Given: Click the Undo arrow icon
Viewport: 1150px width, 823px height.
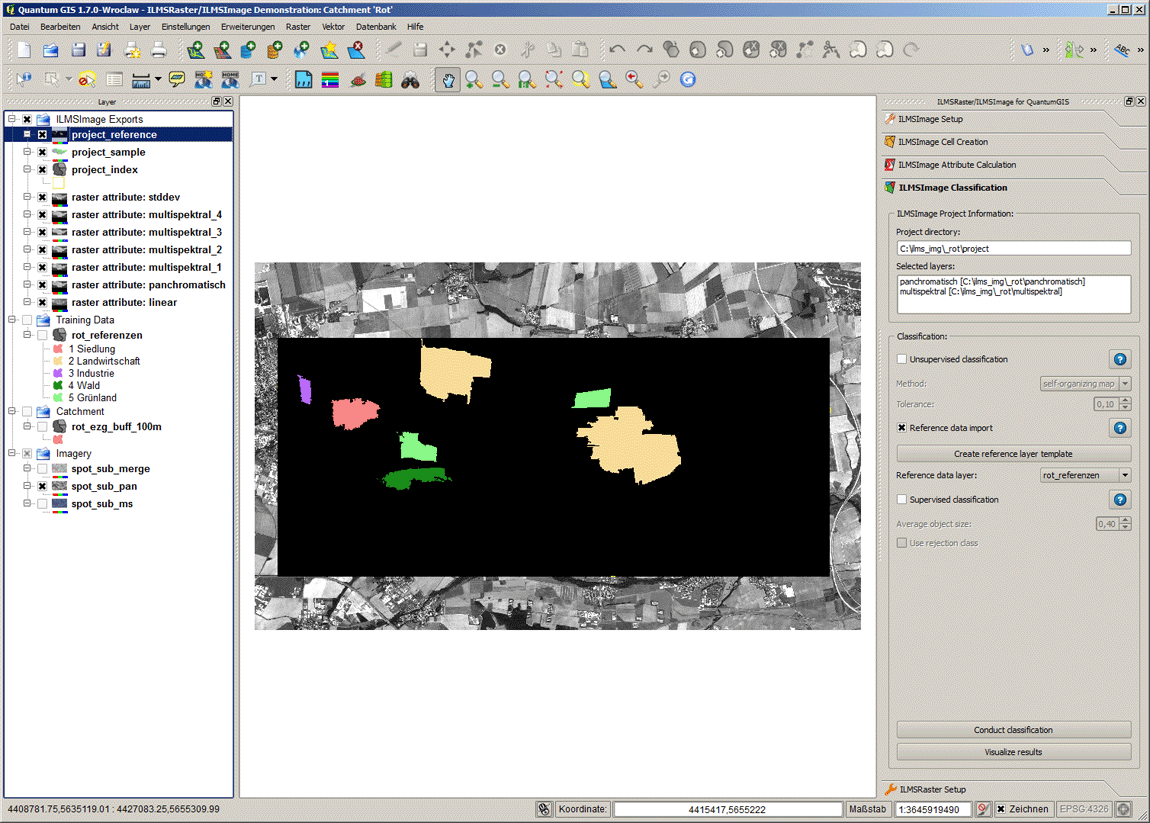Looking at the screenshot, I should tap(617, 50).
